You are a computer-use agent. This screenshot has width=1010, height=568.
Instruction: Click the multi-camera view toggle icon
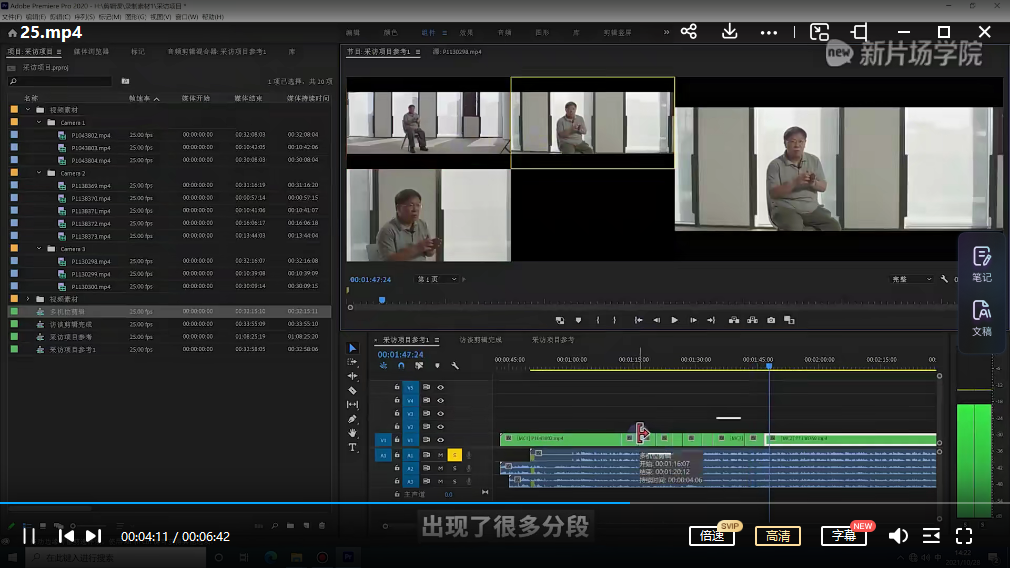click(560, 320)
